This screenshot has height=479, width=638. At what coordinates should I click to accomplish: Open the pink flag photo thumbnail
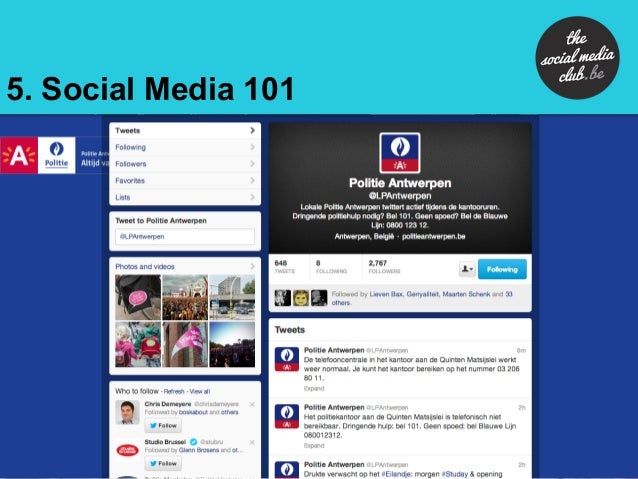click(185, 344)
